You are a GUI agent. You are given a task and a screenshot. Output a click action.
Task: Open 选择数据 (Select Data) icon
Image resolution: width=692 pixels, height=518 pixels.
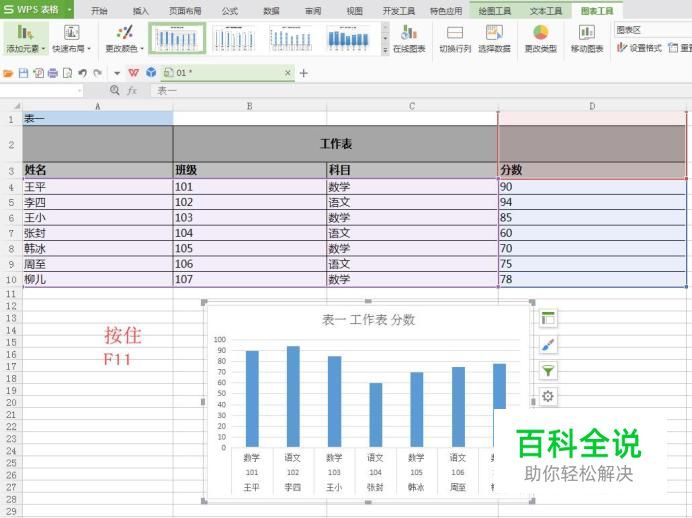pyautogui.click(x=494, y=32)
